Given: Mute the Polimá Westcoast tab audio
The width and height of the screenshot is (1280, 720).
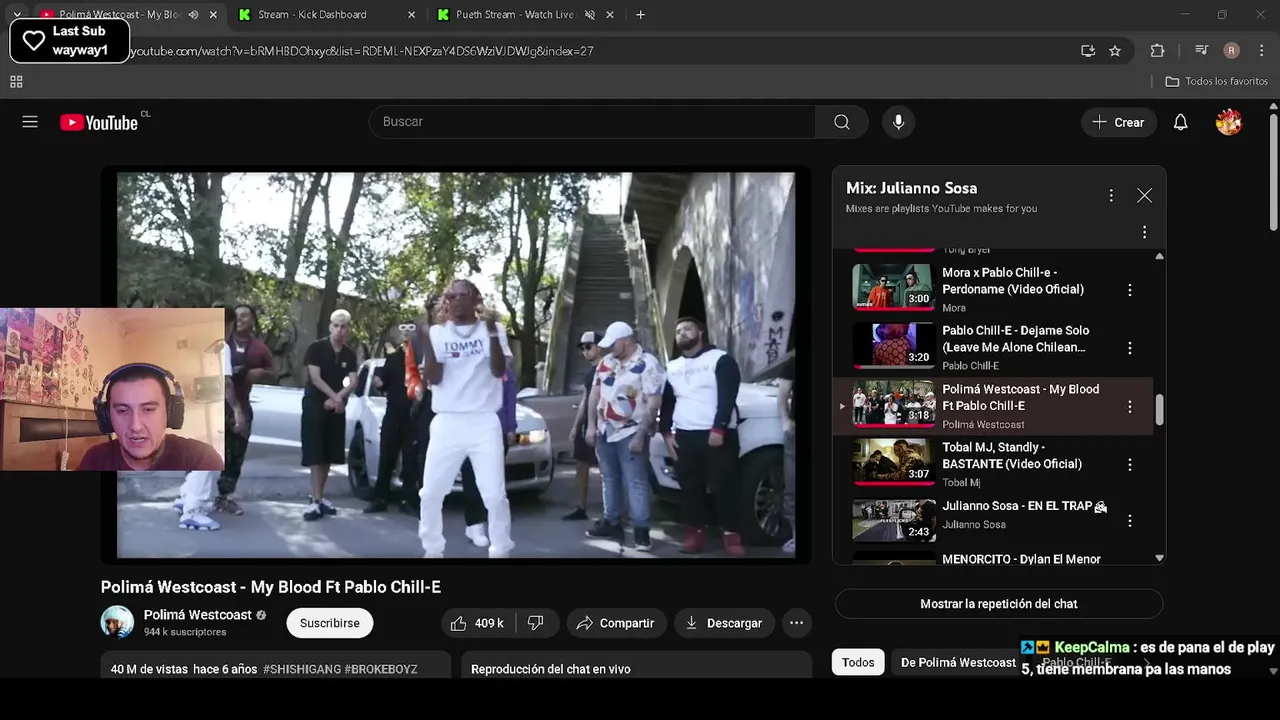Looking at the screenshot, I should pyautogui.click(x=193, y=15).
